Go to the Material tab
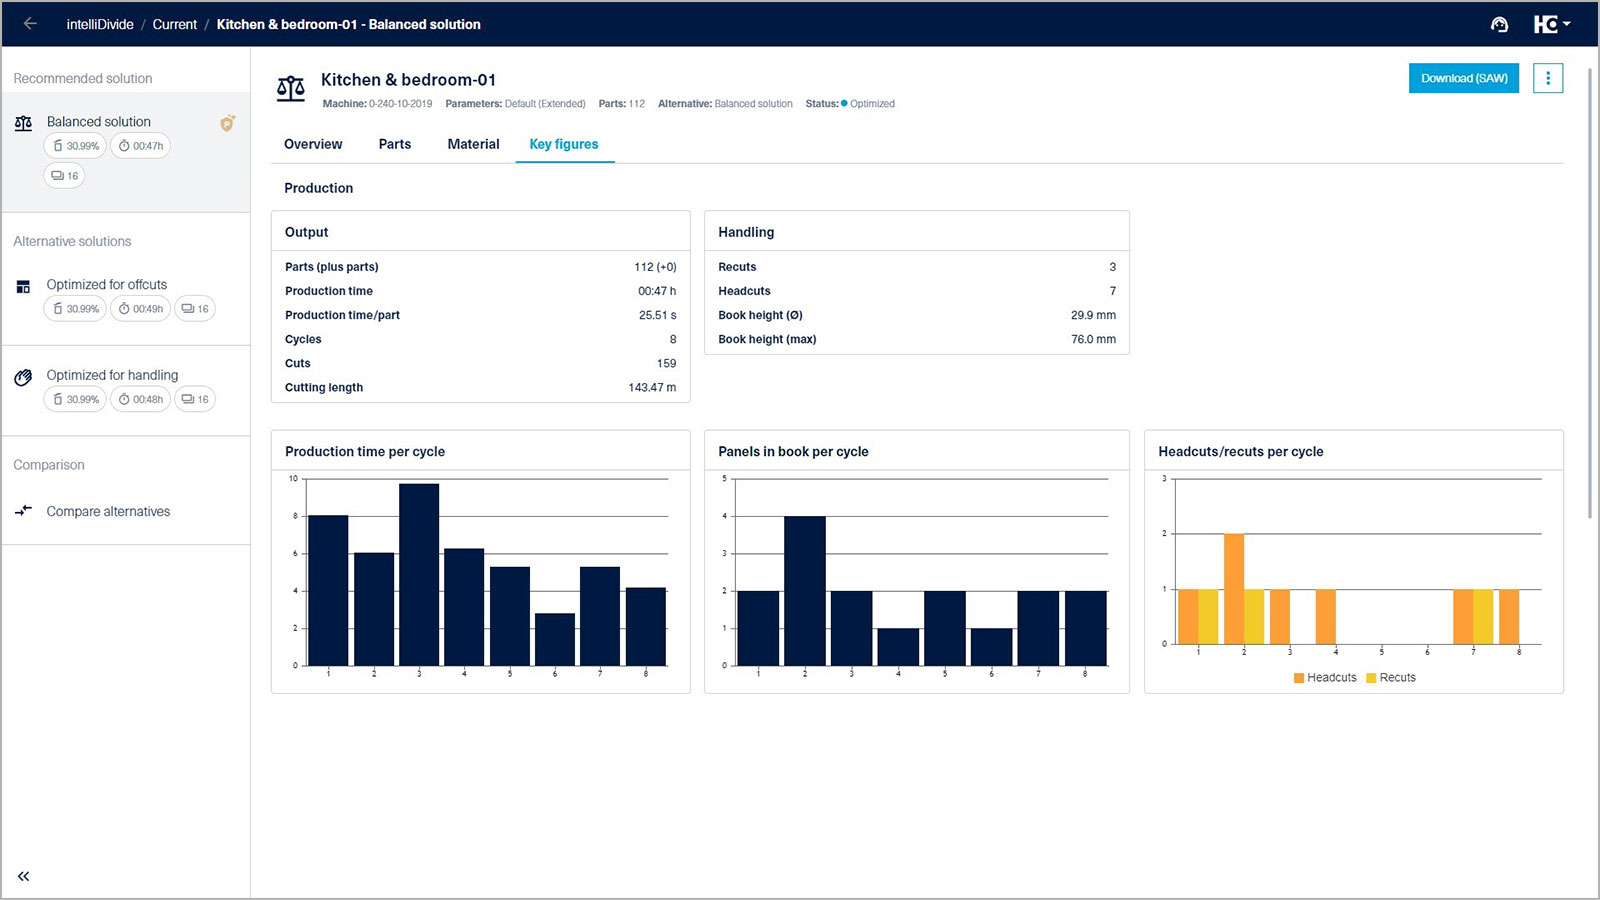This screenshot has height=900, width=1600. point(473,144)
